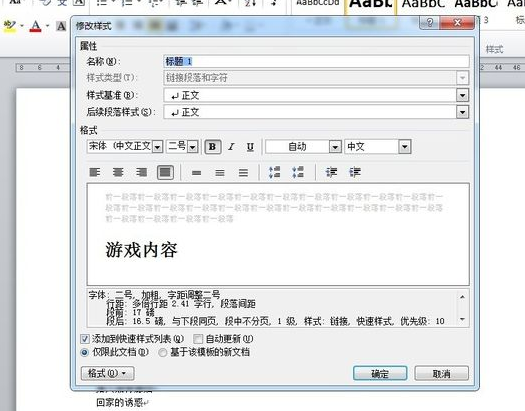Open the font size 二号 dropdown
The height and width of the screenshot is (411, 525).
pos(193,147)
